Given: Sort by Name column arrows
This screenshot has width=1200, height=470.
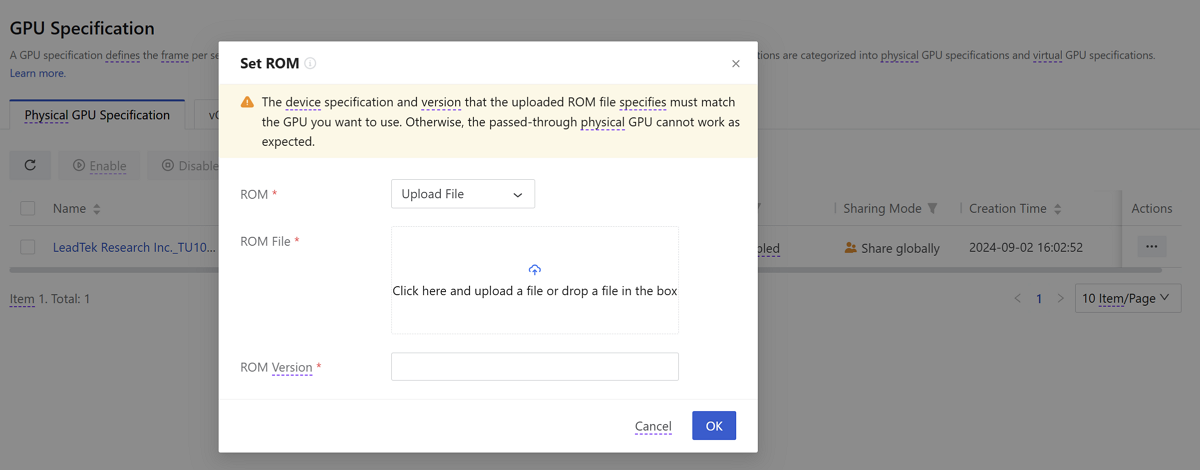Looking at the screenshot, I should [x=97, y=209].
